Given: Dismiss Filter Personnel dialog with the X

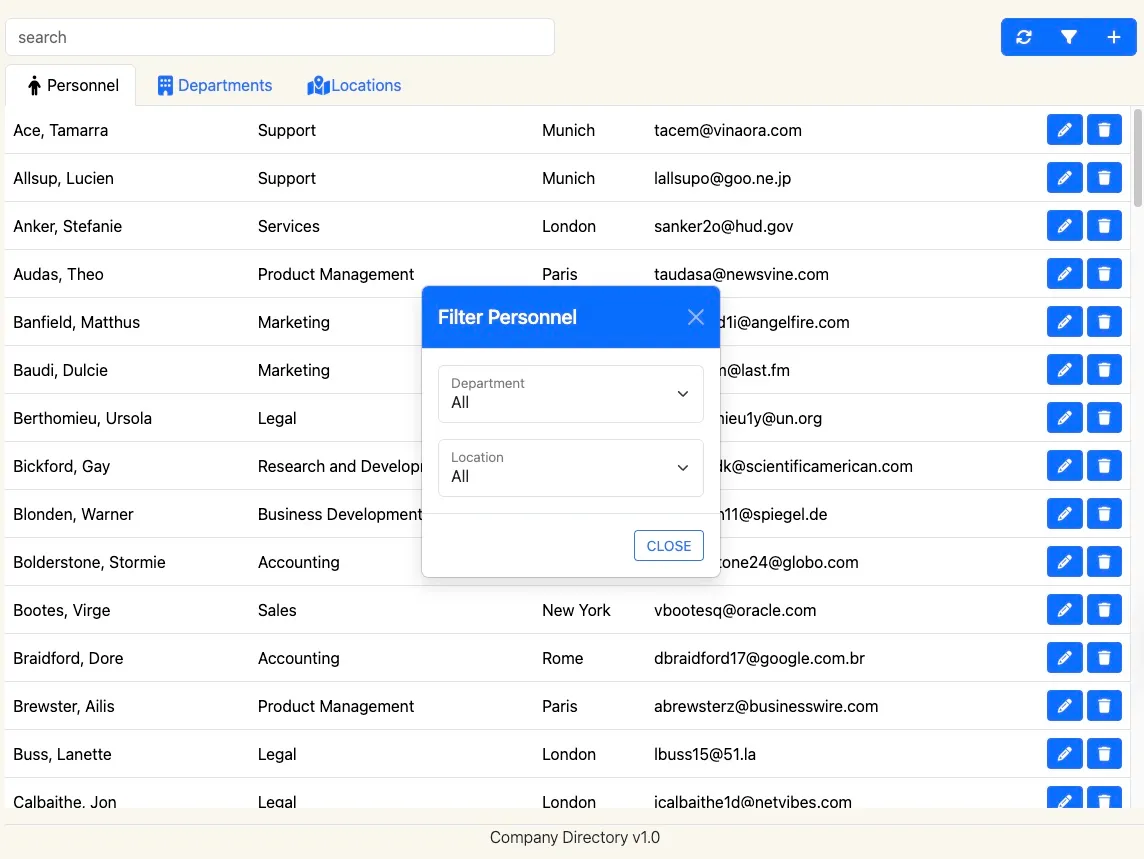Looking at the screenshot, I should coord(696,317).
